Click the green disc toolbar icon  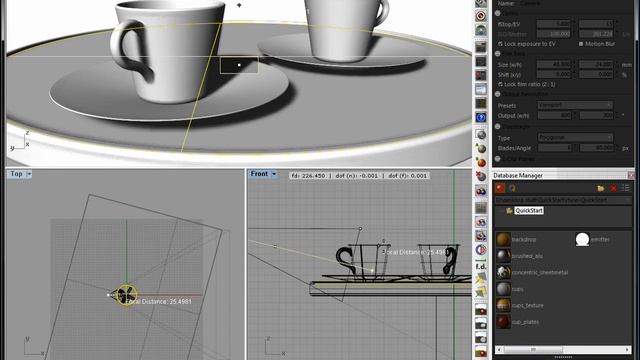coord(481,31)
